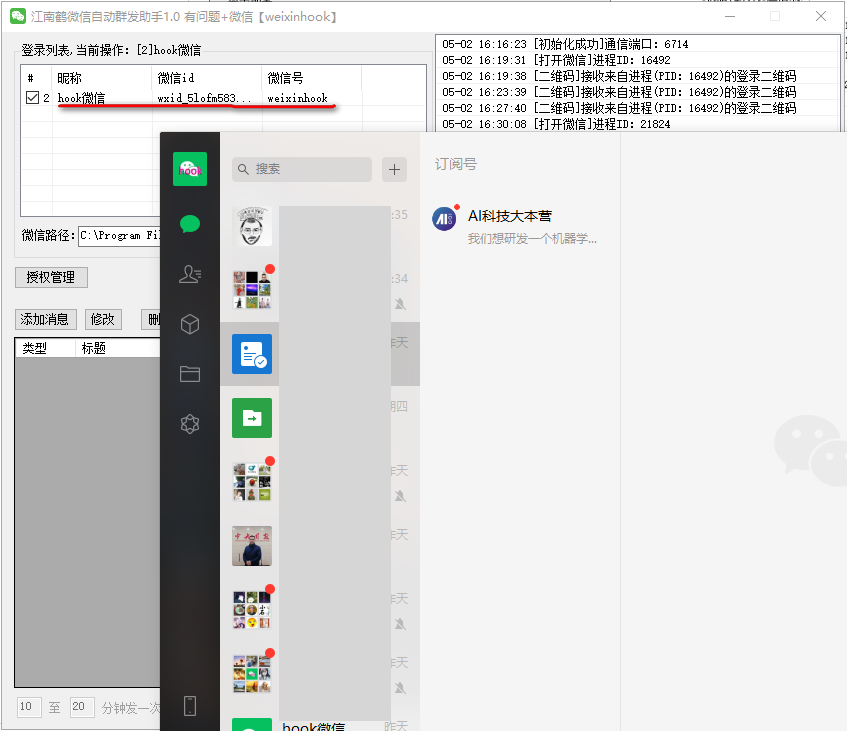Select the log line 打开微信 进程ID: 16492
847x731 pixels.
556,60
